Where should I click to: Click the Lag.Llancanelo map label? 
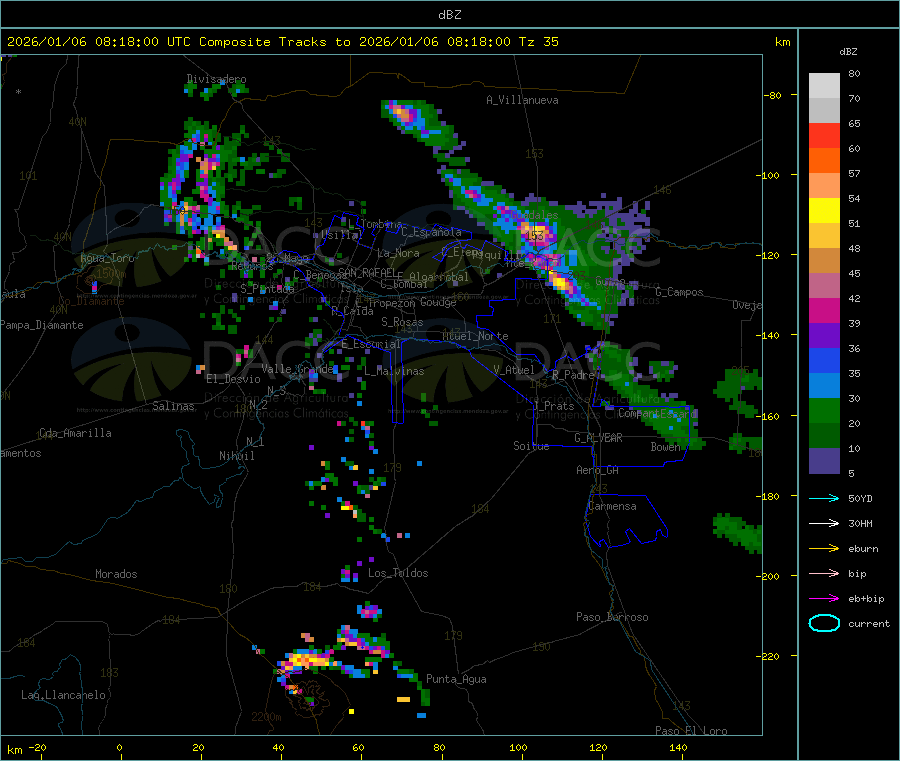[x=63, y=695]
